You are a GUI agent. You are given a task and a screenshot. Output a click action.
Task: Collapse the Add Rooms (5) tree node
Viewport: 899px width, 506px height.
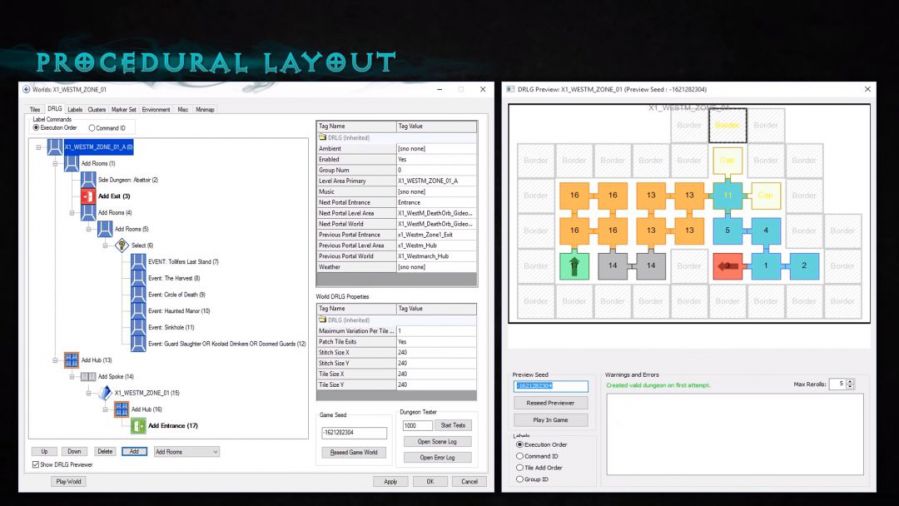(x=88, y=229)
